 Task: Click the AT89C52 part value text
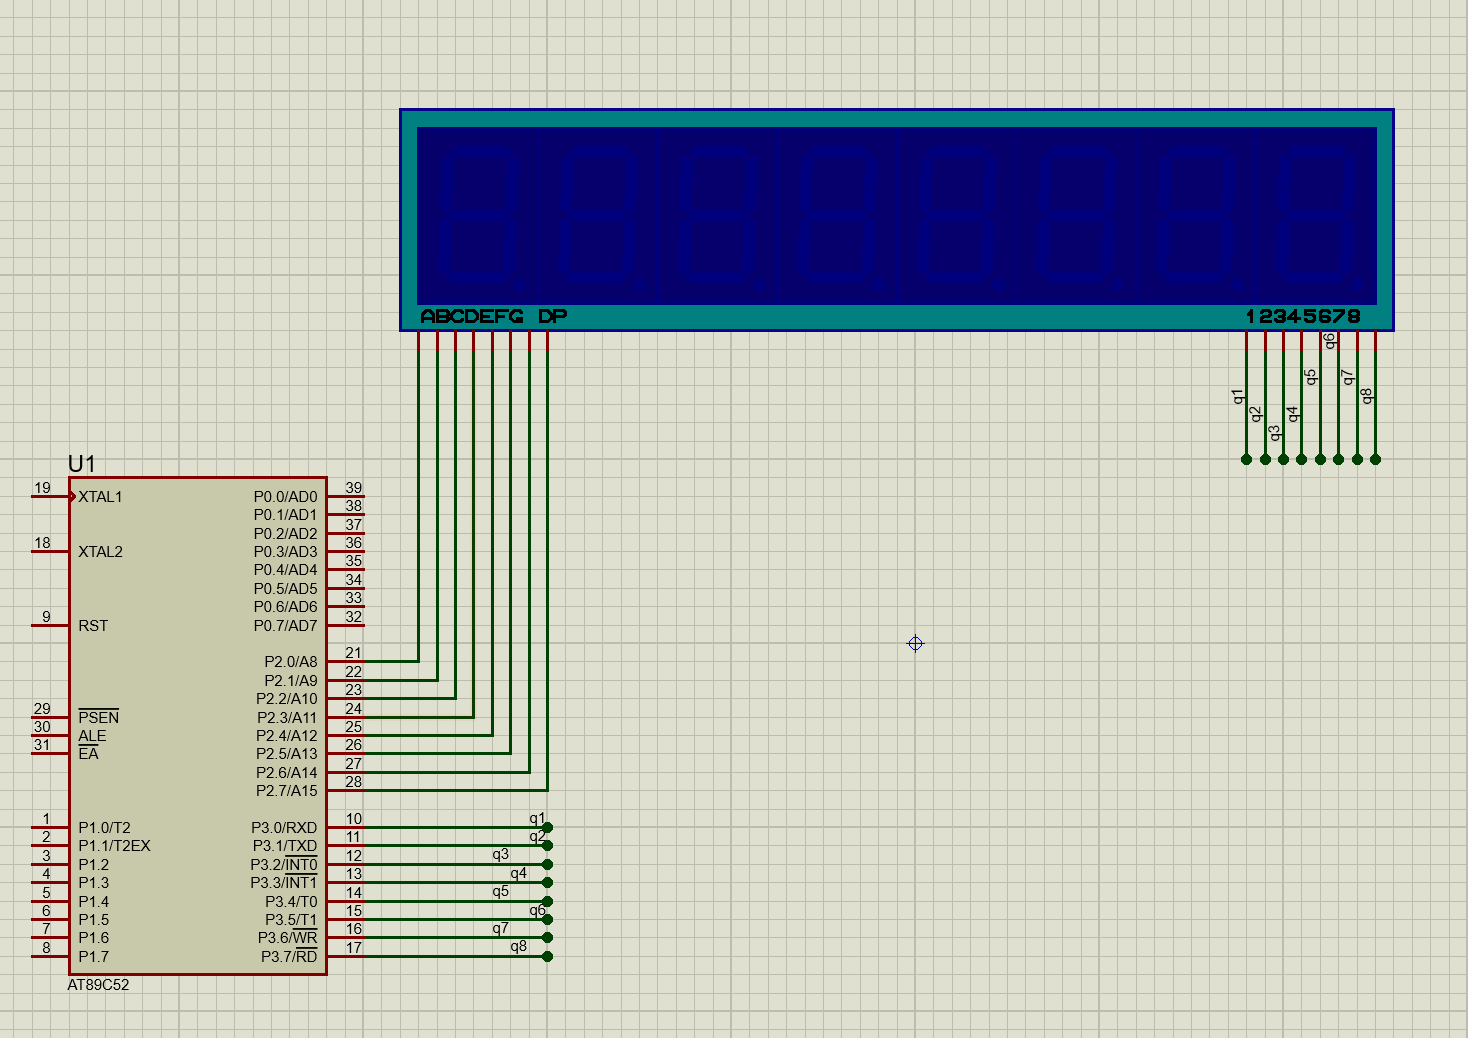tap(98, 985)
